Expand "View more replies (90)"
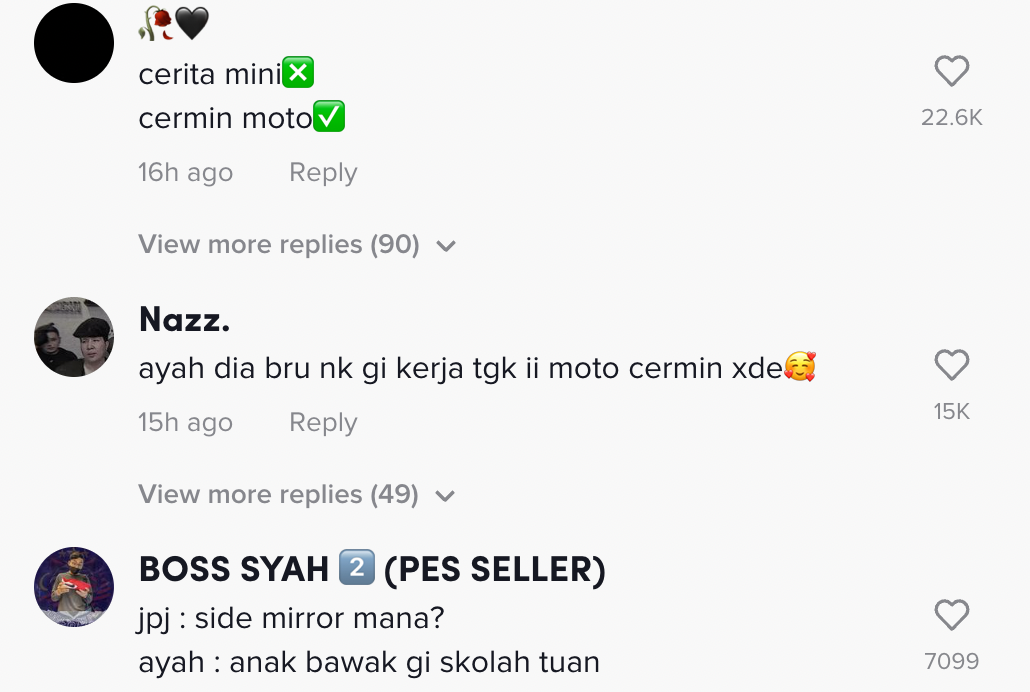The width and height of the screenshot is (1030, 692). pyautogui.click(x=278, y=245)
